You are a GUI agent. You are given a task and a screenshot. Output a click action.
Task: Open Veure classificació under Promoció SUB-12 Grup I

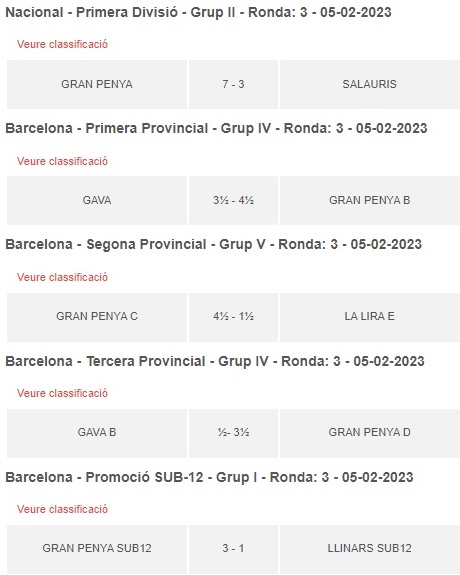[x=62, y=509]
